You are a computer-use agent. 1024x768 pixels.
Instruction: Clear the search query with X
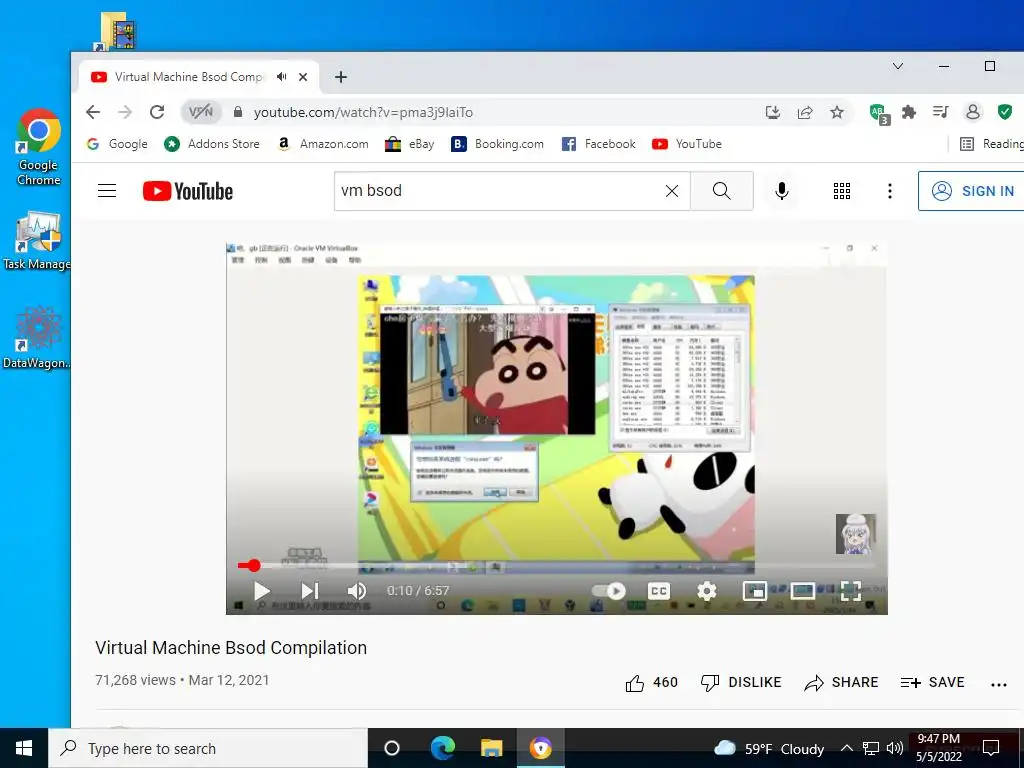point(671,191)
